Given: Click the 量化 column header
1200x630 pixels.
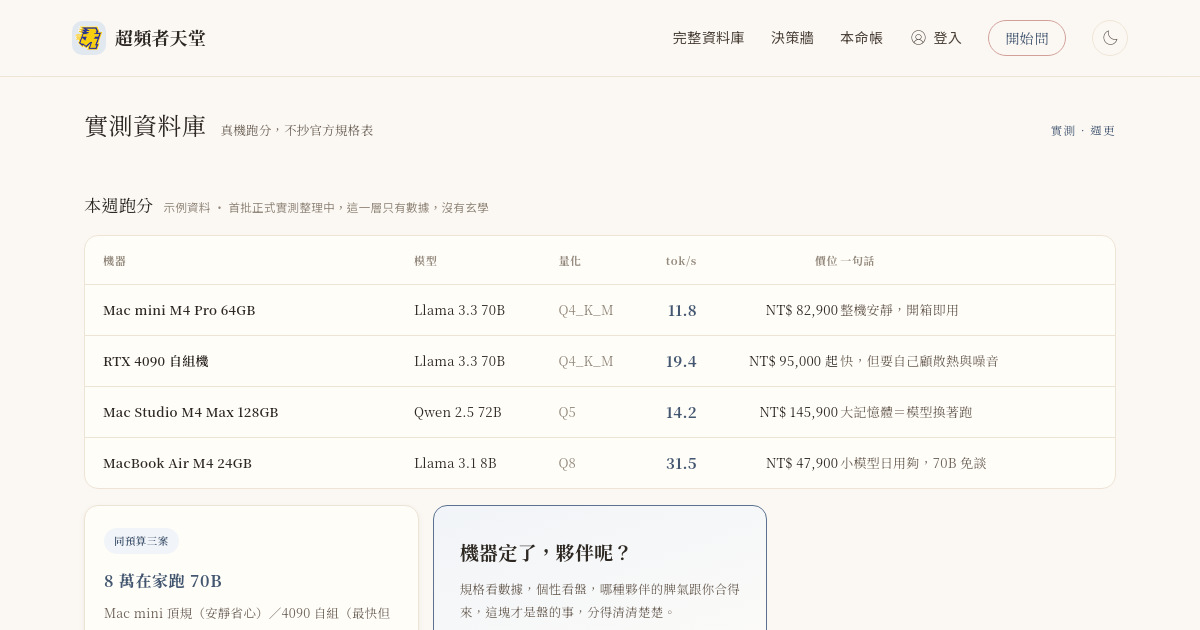Looking at the screenshot, I should [570, 261].
